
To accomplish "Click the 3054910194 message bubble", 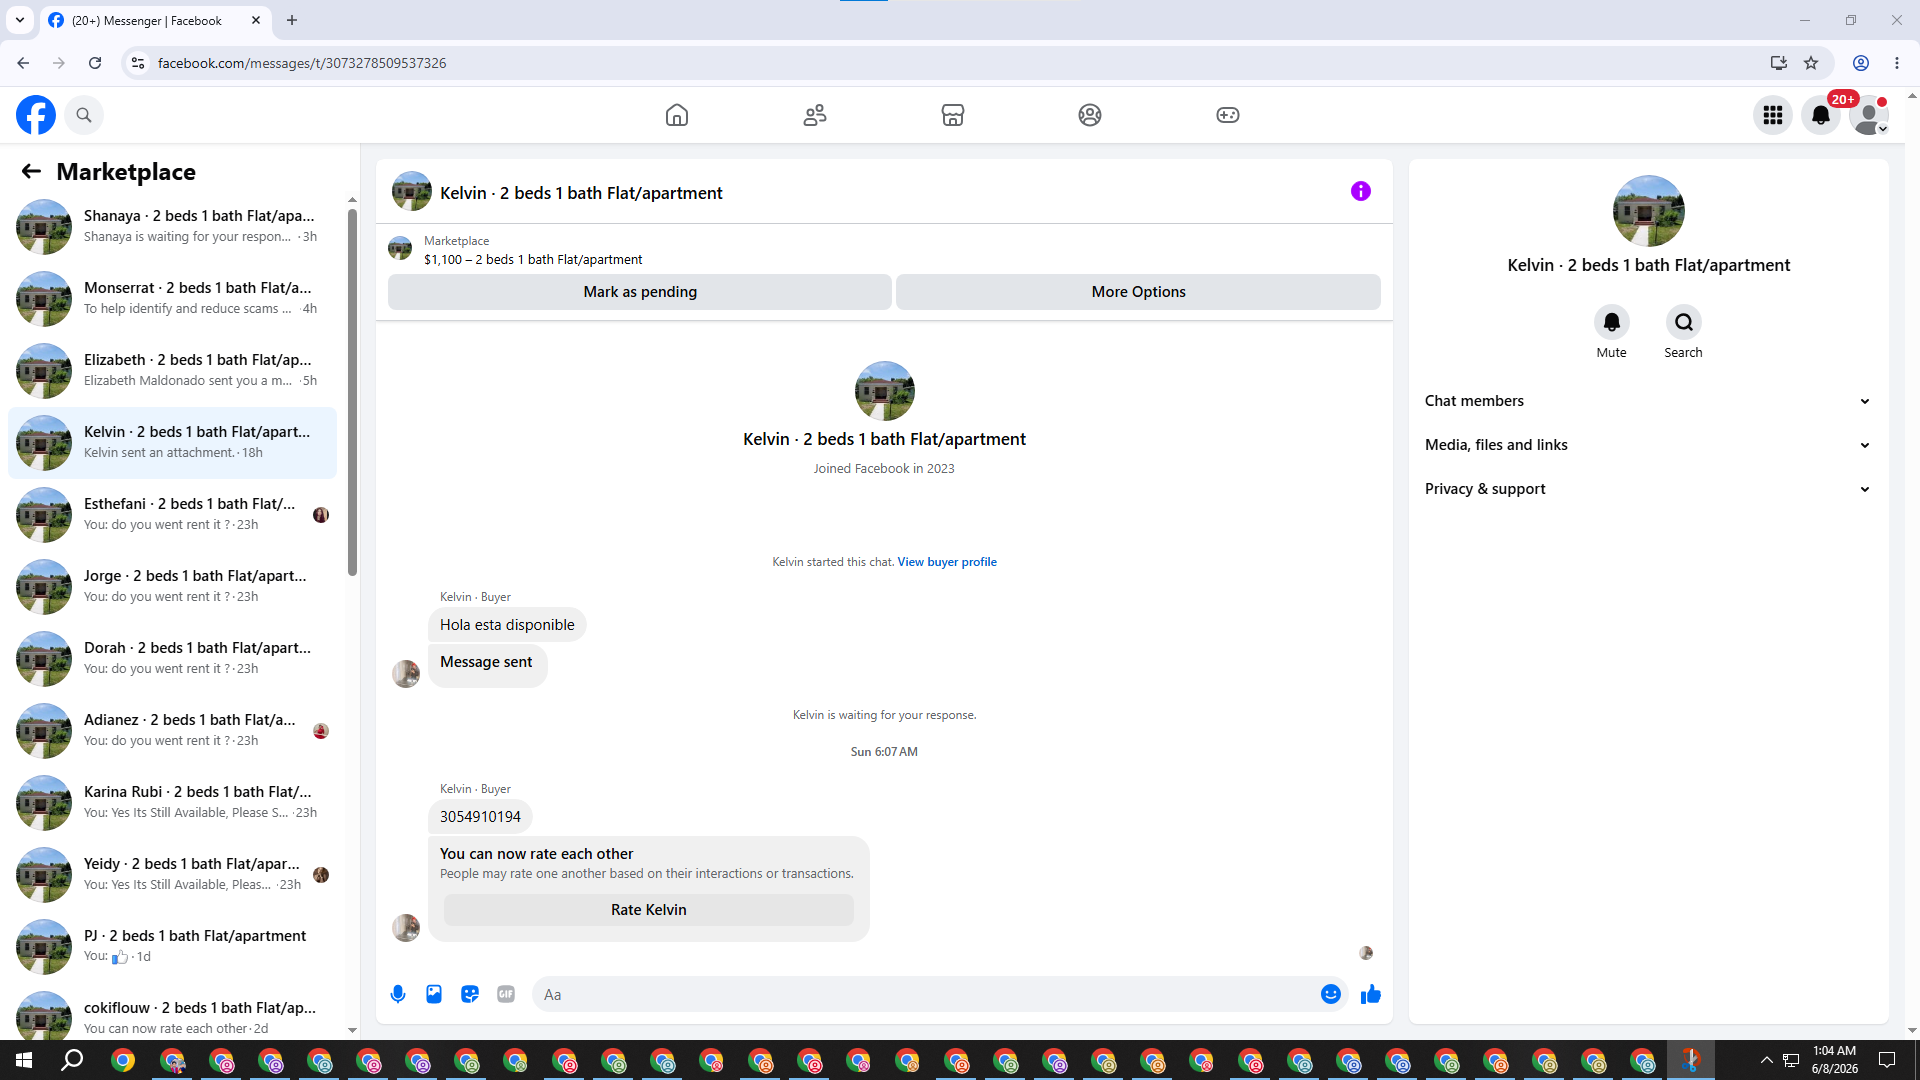I will (x=480, y=817).
